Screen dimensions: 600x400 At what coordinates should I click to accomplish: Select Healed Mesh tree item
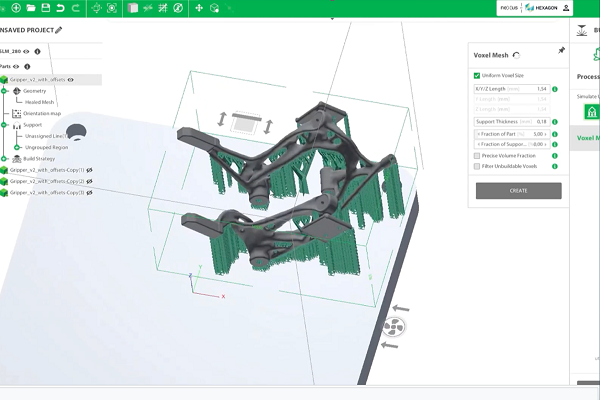click(39, 102)
